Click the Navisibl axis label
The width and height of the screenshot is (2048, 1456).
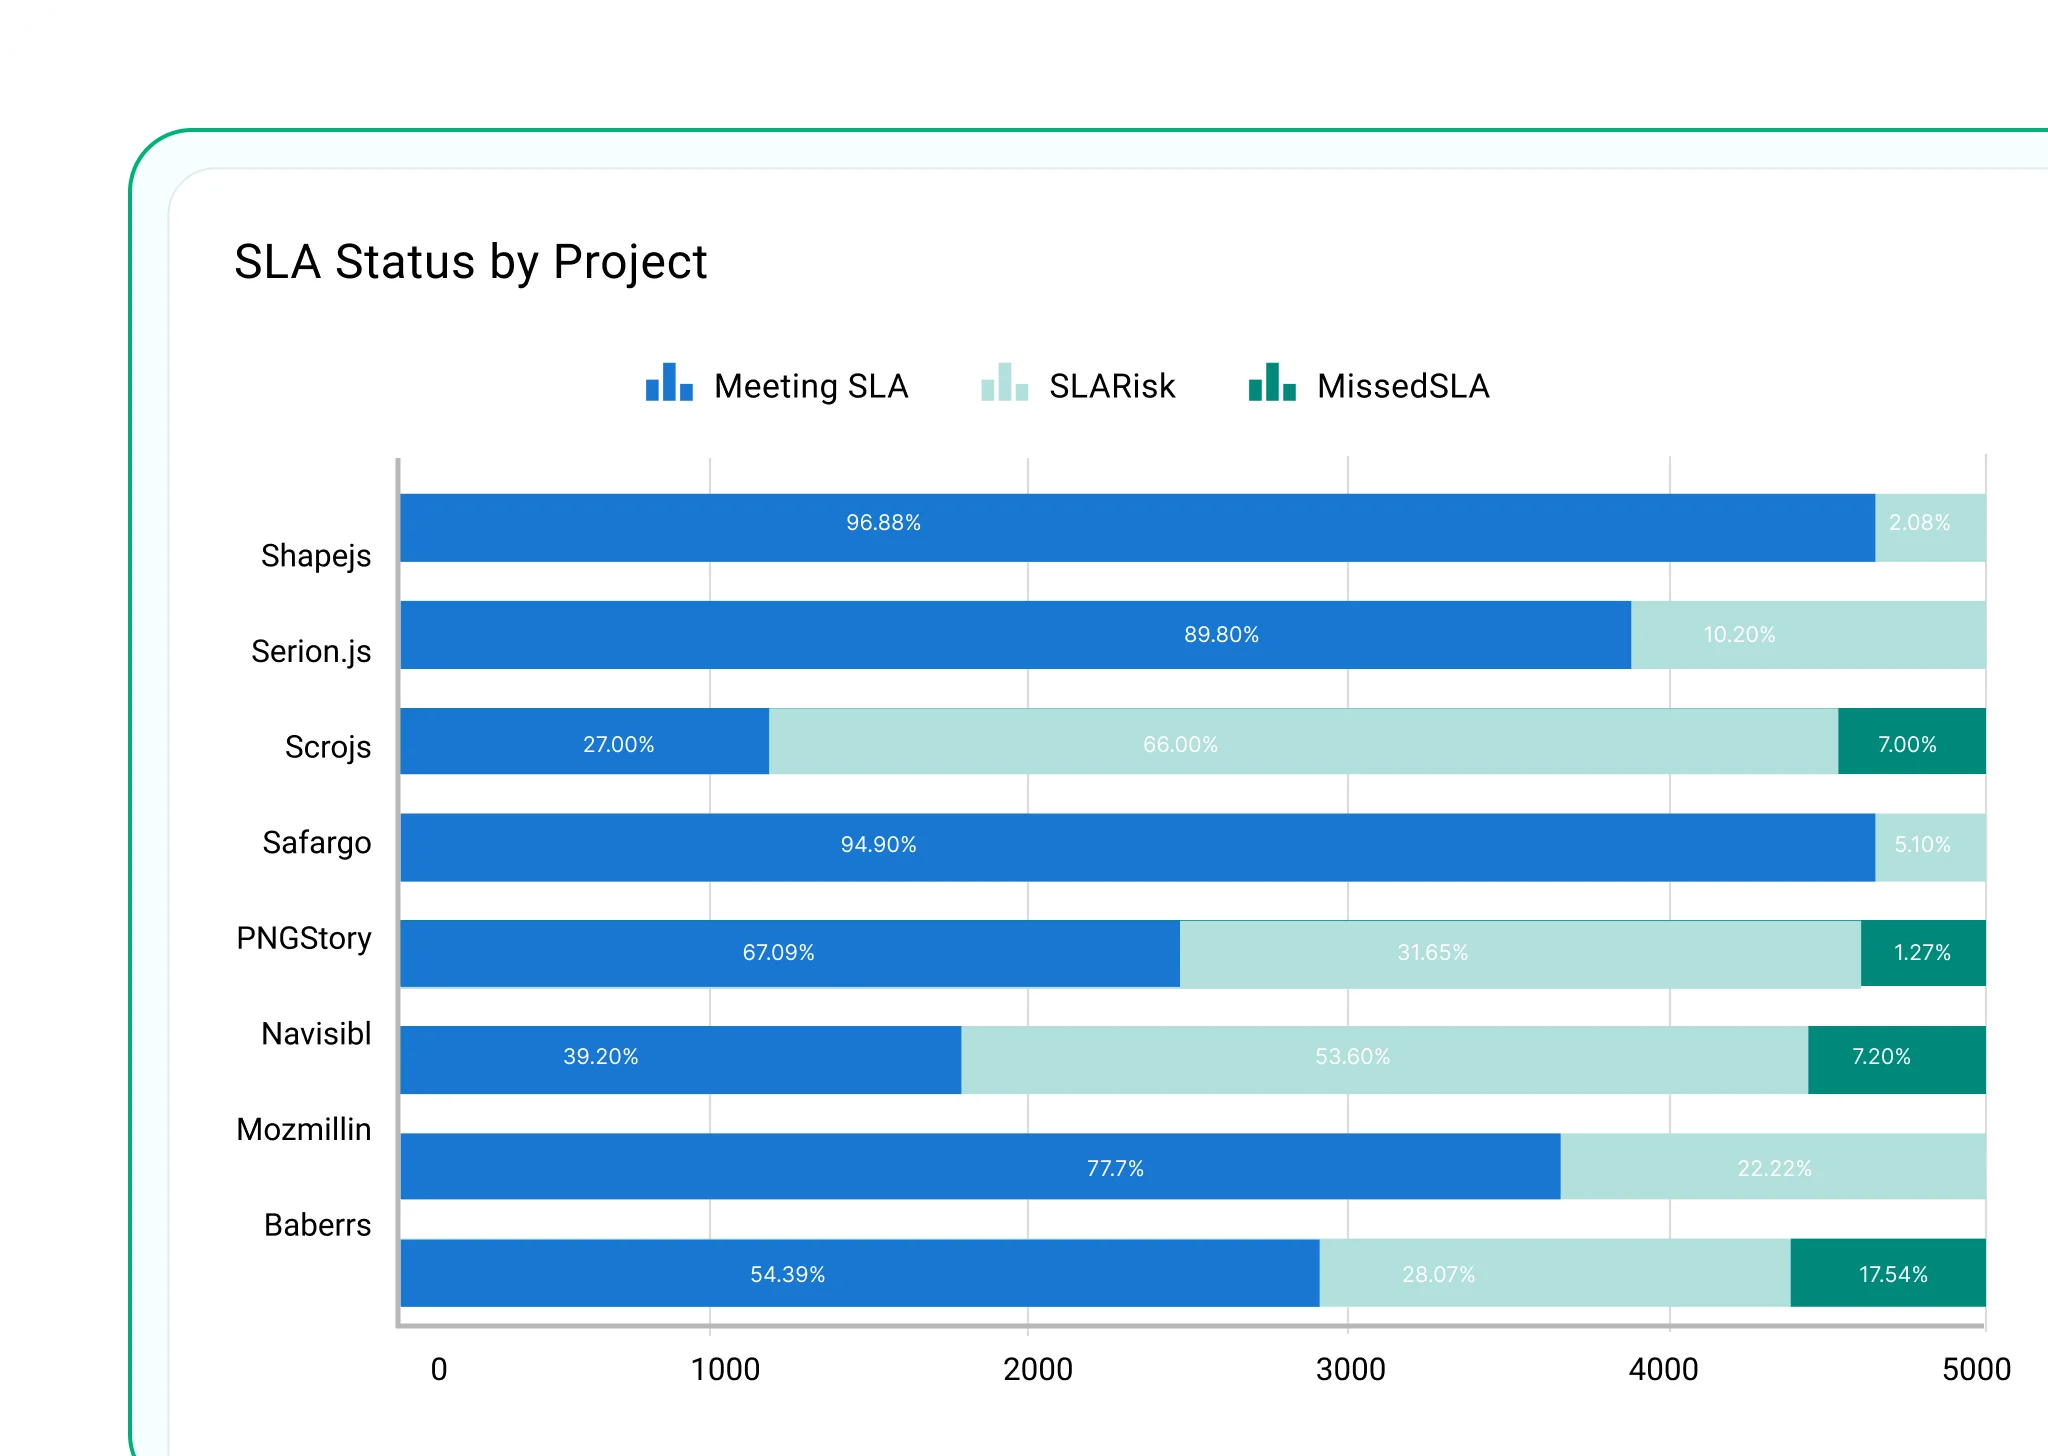click(x=316, y=1035)
